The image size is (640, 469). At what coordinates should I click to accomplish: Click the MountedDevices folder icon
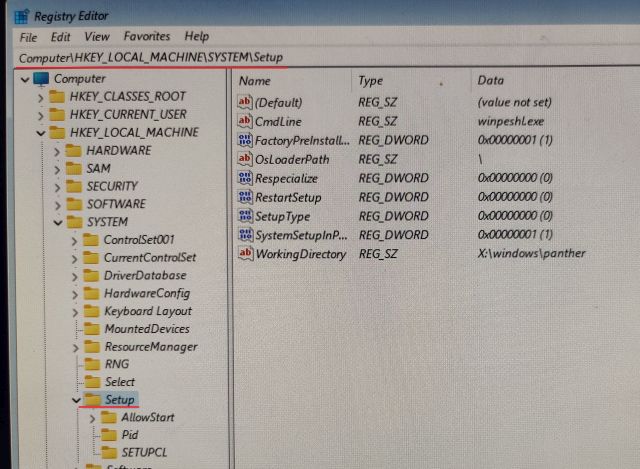click(x=92, y=329)
